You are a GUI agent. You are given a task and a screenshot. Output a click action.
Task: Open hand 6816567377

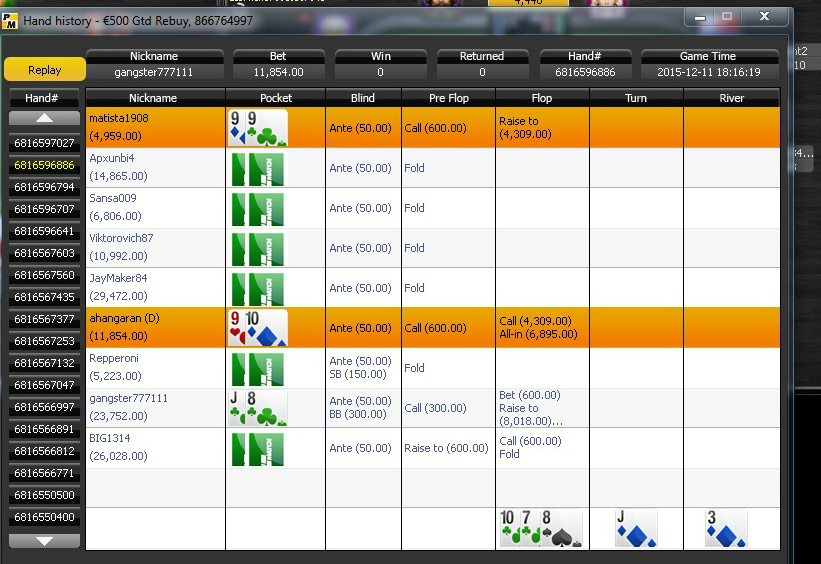[x=45, y=319]
